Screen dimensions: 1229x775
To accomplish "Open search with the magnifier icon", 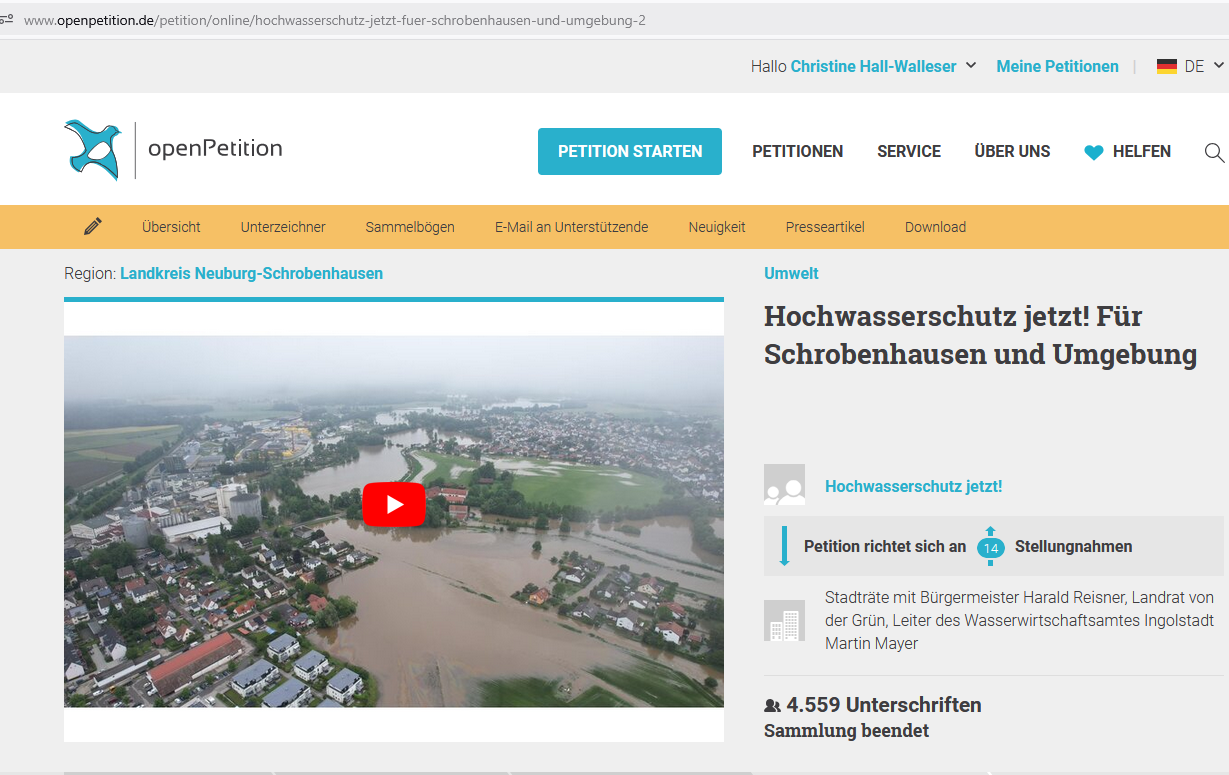I will [1214, 152].
